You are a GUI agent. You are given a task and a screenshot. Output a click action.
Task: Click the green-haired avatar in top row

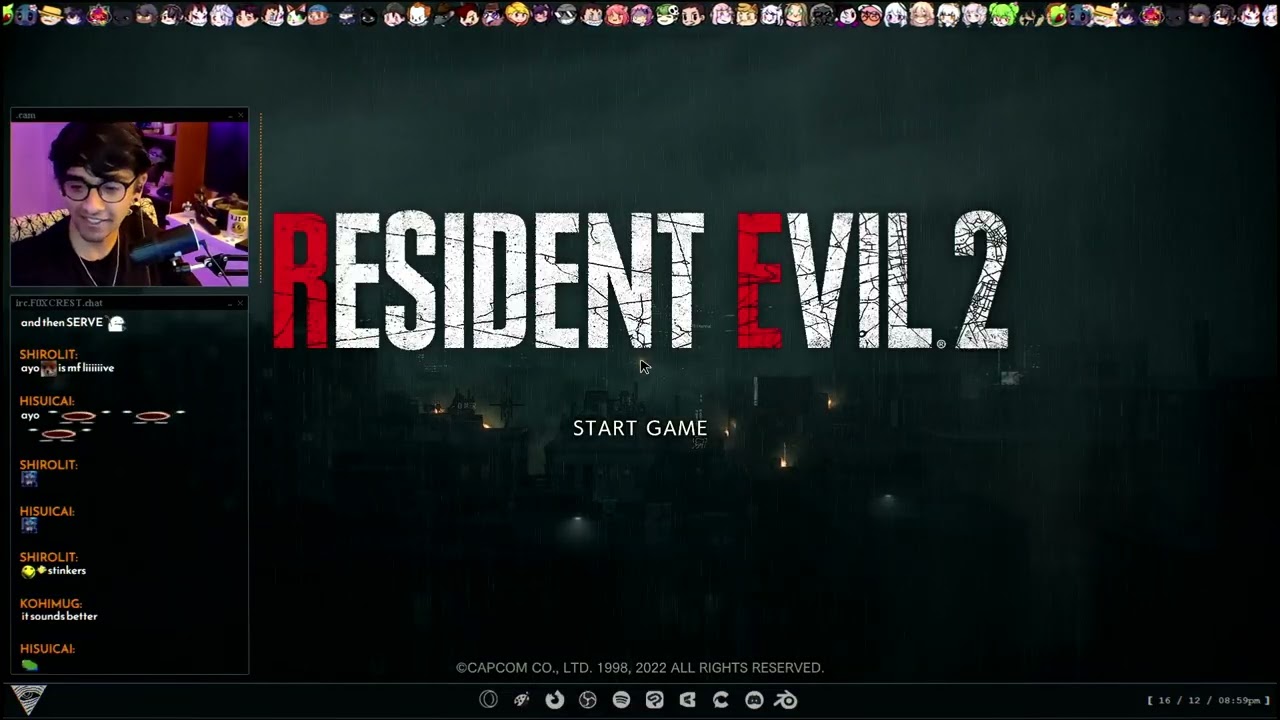point(1004,15)
